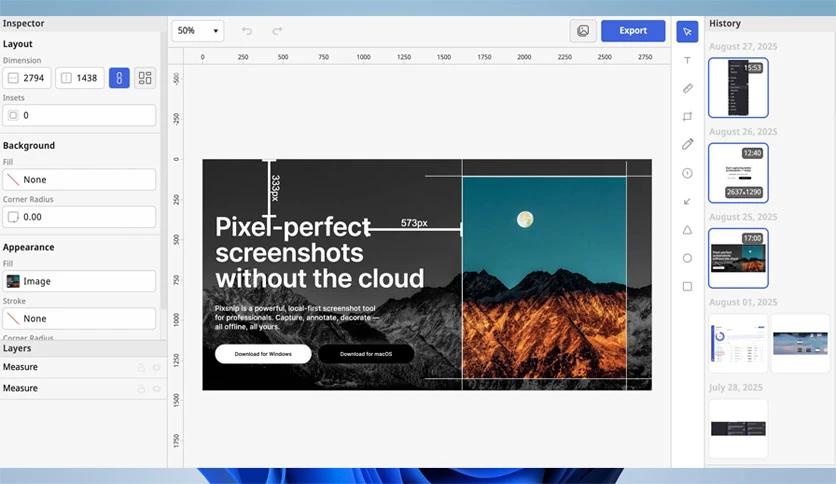Click the Layers panel header
The width and height of the screenshot is (836, 484).
click(83, 348)
